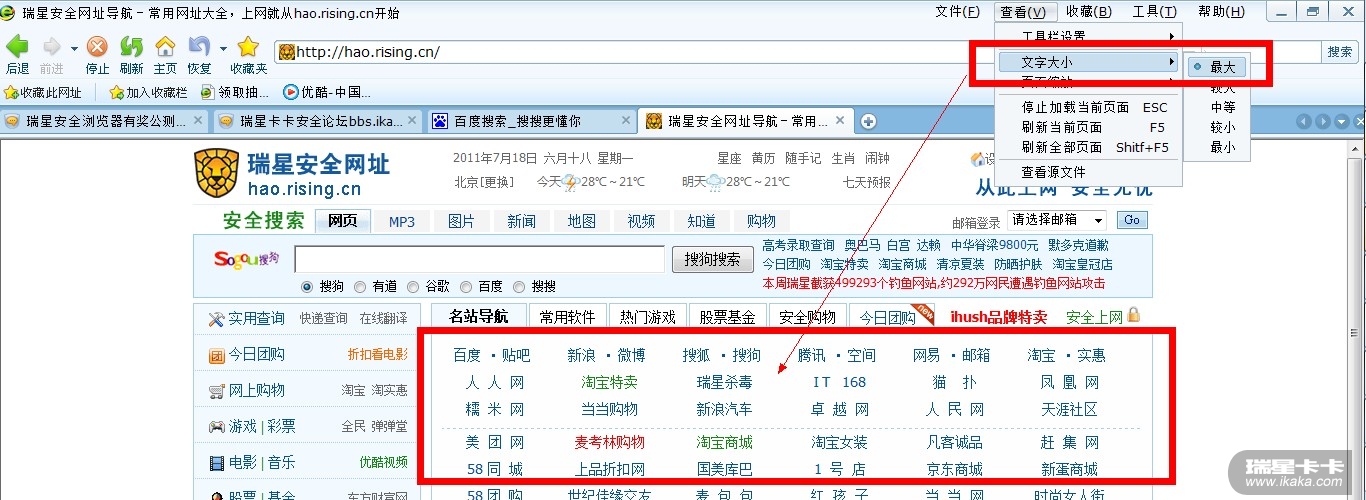The height and width of the screenshot is (500, 1366).
Task: Open the Favorites folder (收藏夹) star
Action: (x=248, y=47)
